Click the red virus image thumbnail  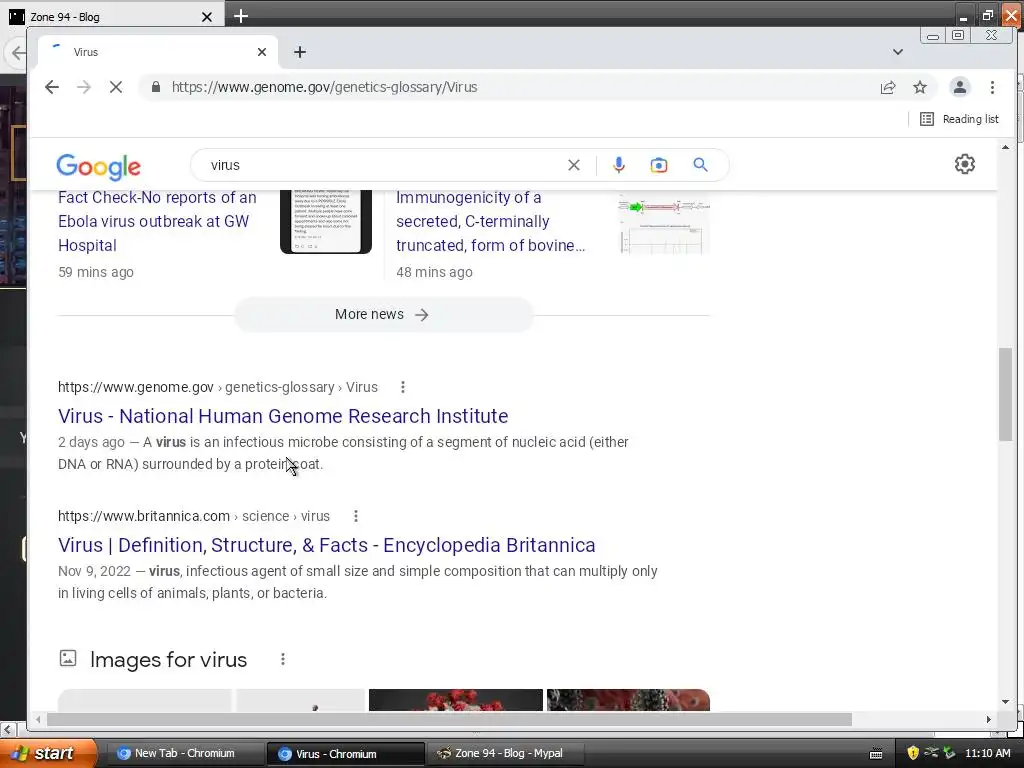(x=456, y=700)
